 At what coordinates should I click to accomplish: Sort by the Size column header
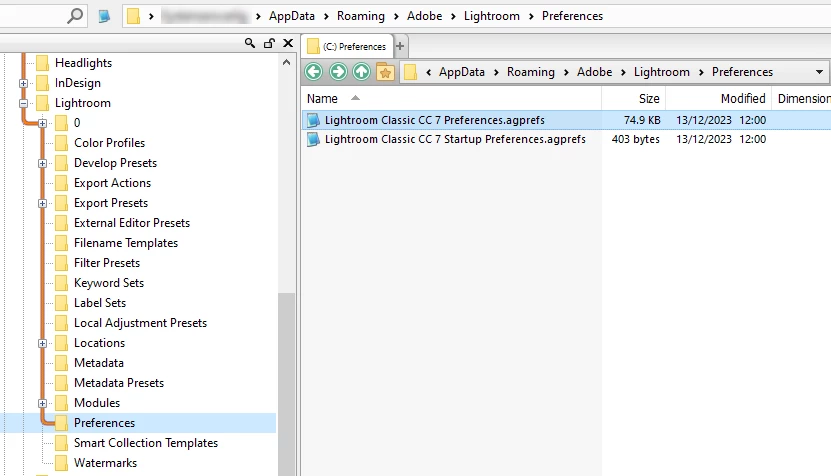633,99
